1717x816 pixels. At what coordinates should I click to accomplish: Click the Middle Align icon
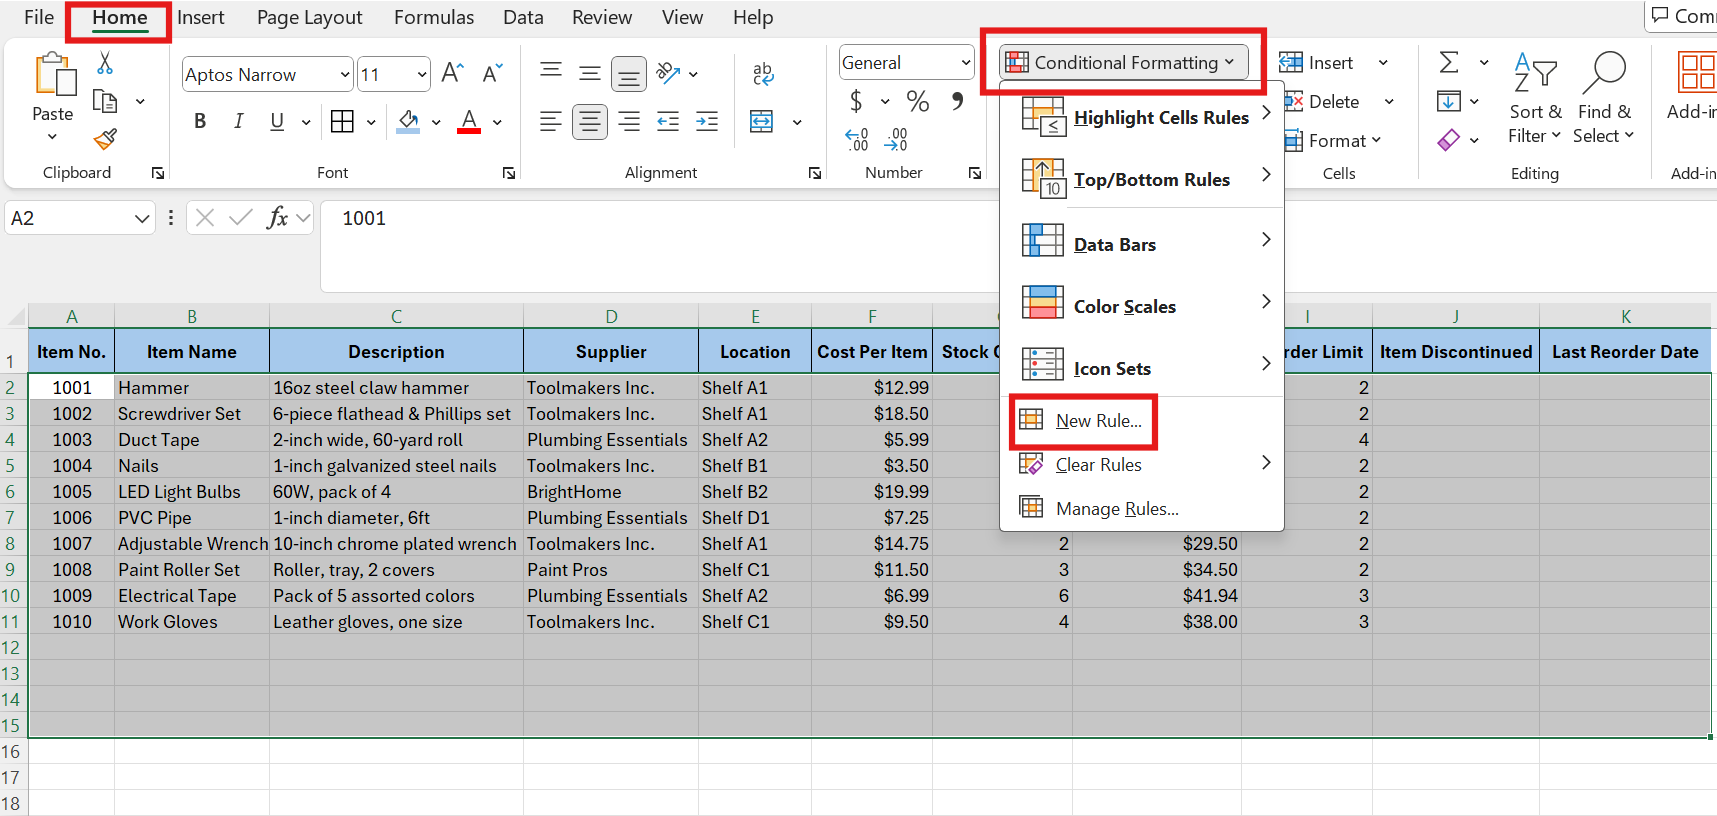(x=590, y=73)
